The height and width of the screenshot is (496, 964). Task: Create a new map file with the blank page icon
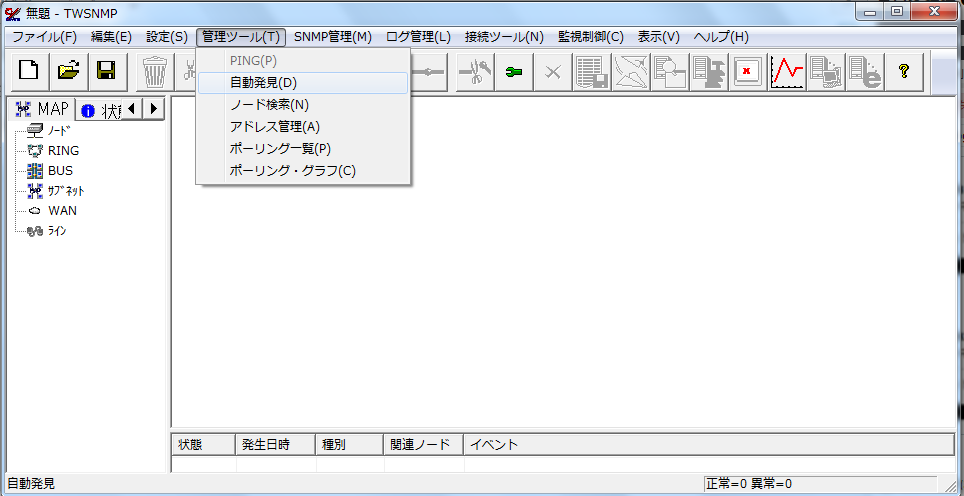click(x=29, y=72)
